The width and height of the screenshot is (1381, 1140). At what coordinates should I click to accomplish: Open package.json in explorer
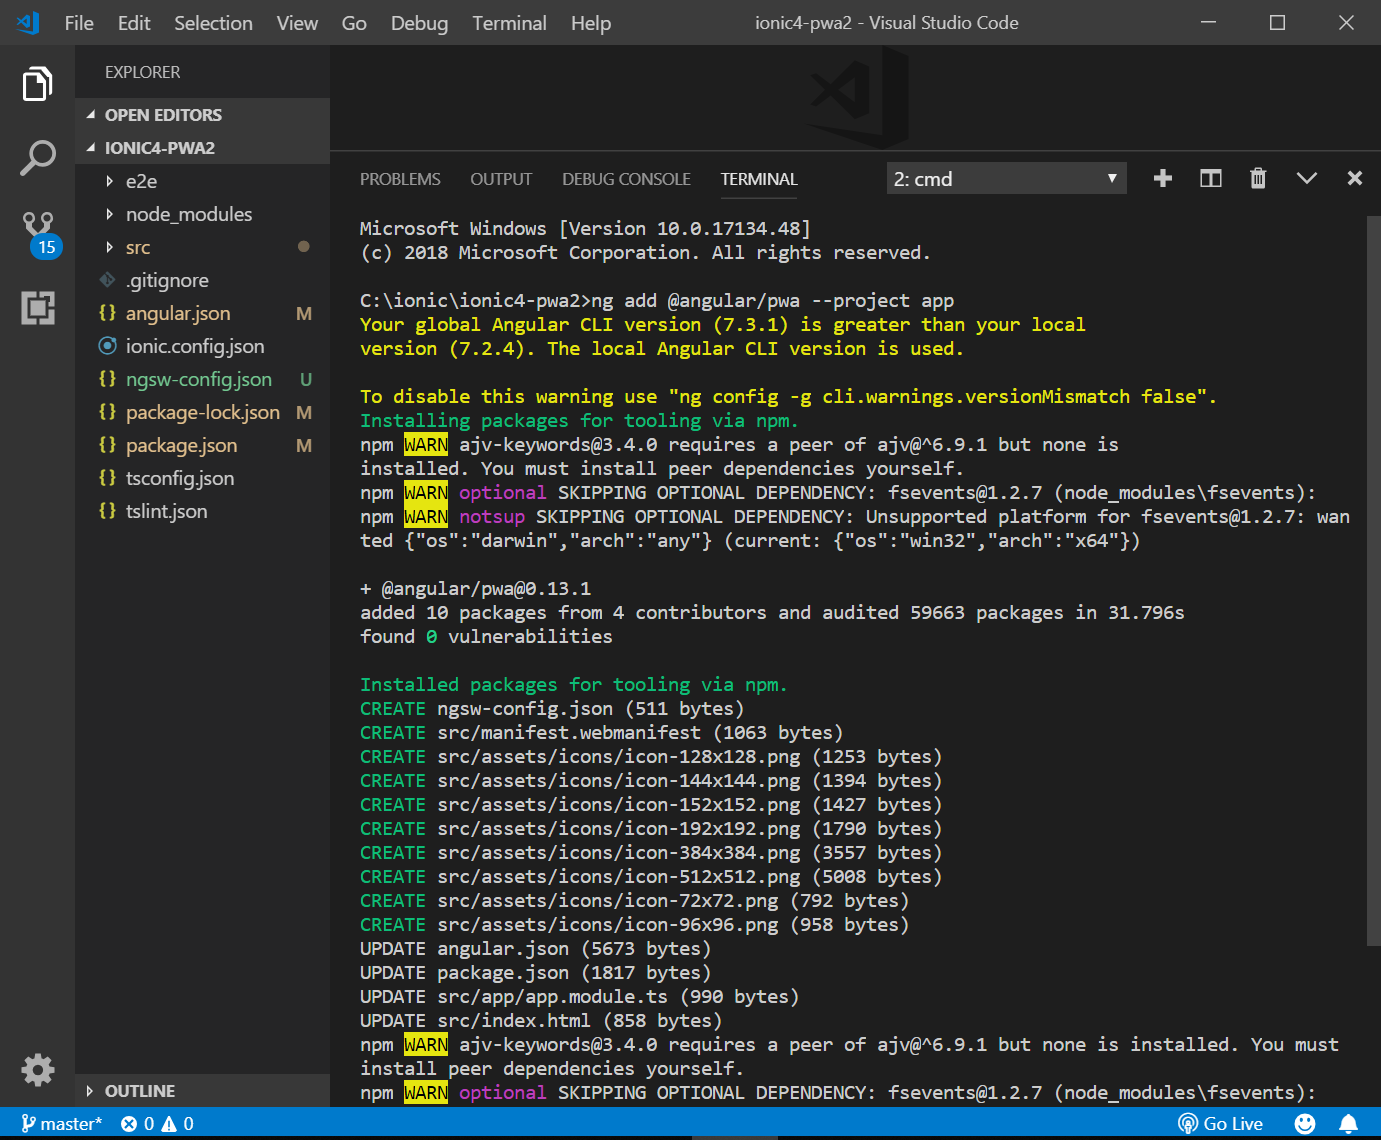[202, 445]
